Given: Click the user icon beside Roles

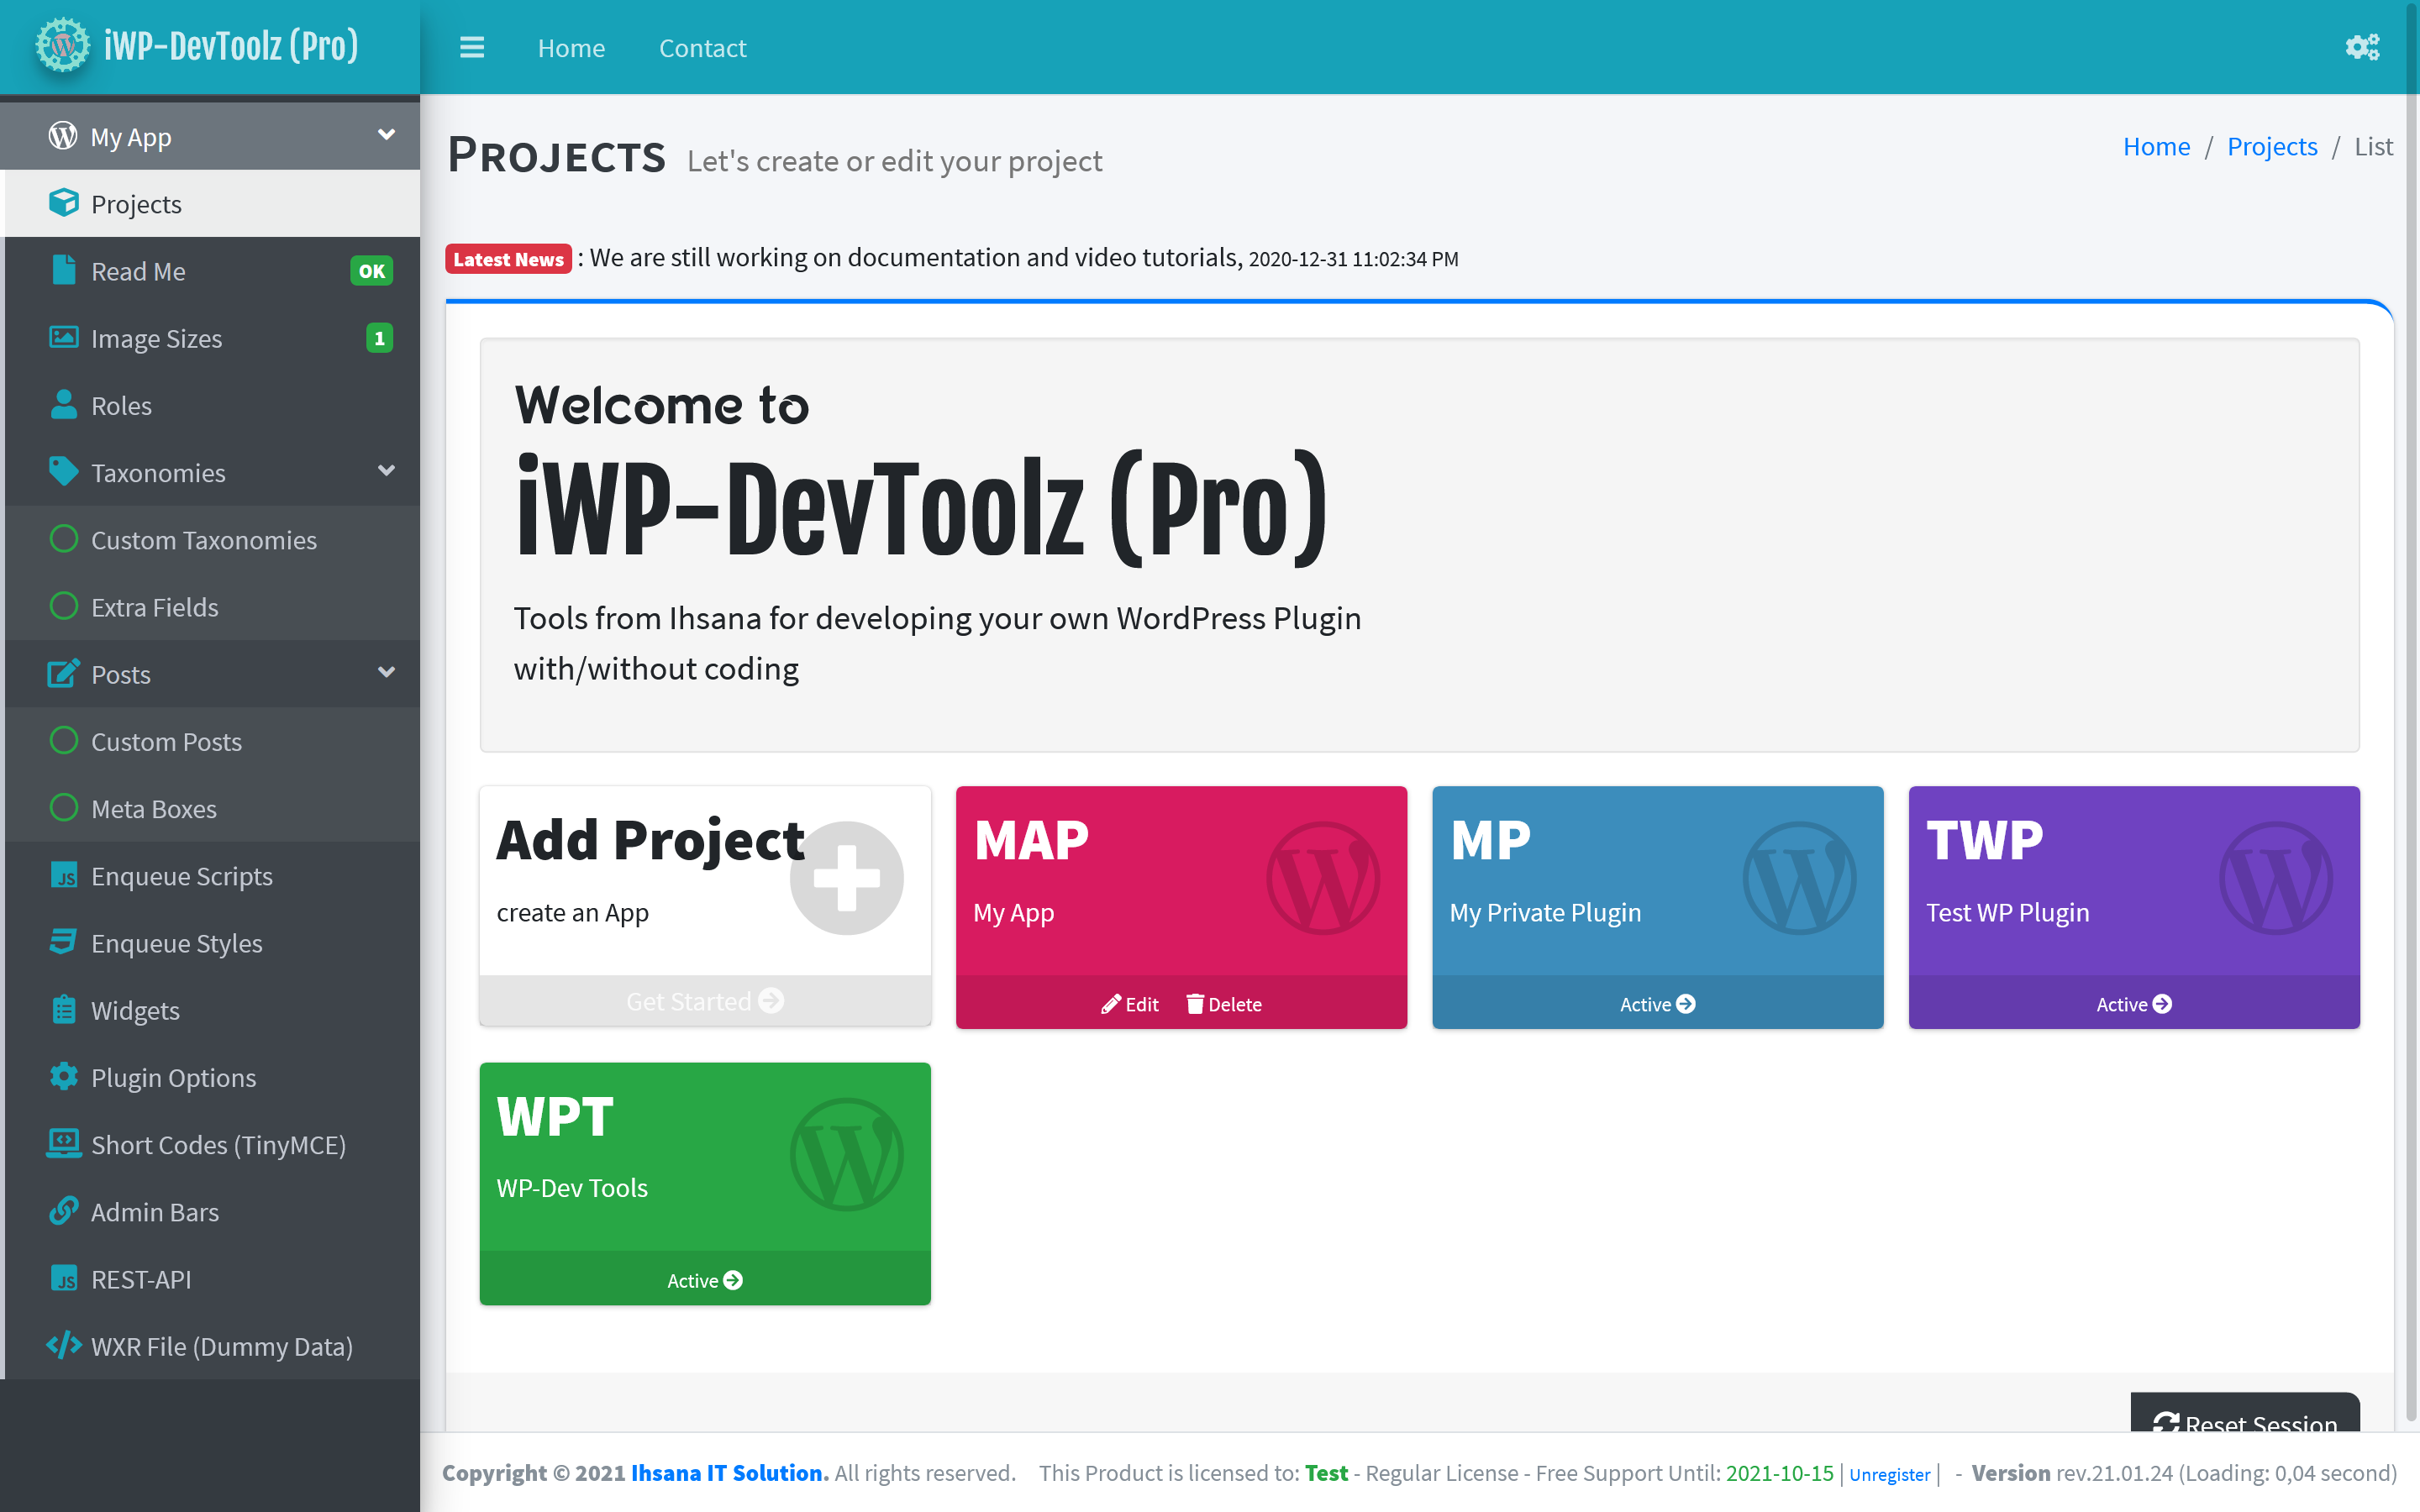Looking at the screenshot, I should (x=63, y=404).
